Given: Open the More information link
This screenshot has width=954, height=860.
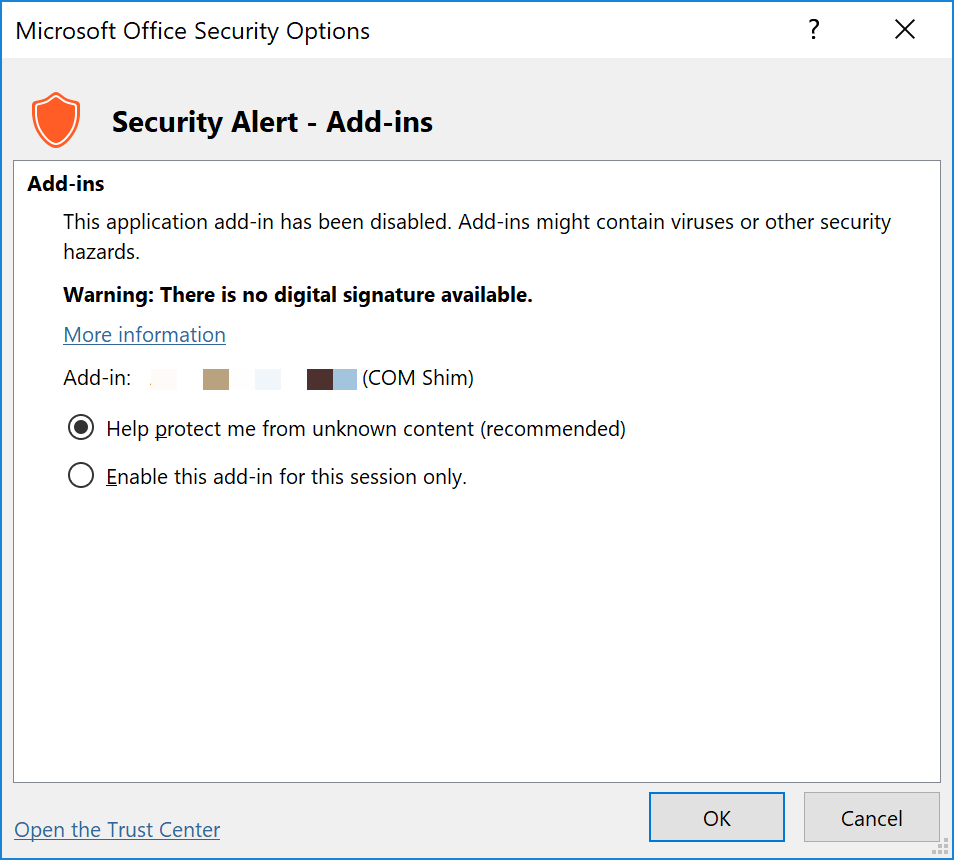Looking at the screenshot, I should click(144, 334).
